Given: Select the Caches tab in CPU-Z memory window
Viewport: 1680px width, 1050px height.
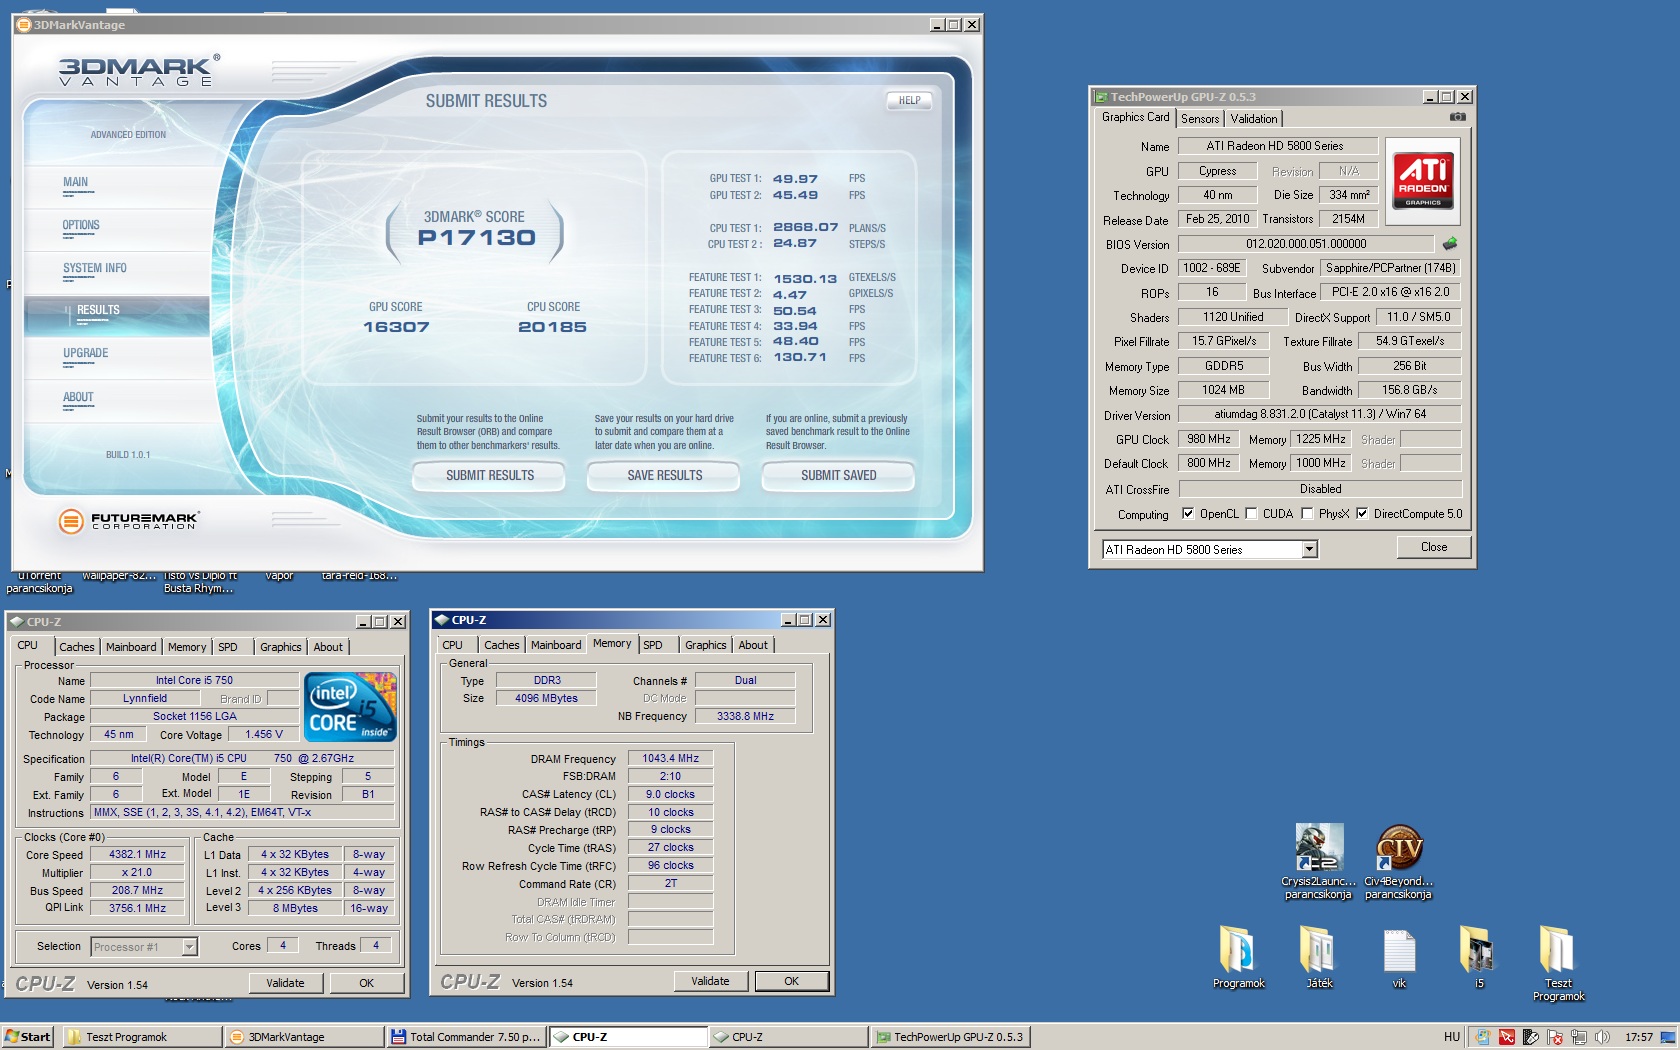Looking at the screenshot, I should tap(501, 645).
